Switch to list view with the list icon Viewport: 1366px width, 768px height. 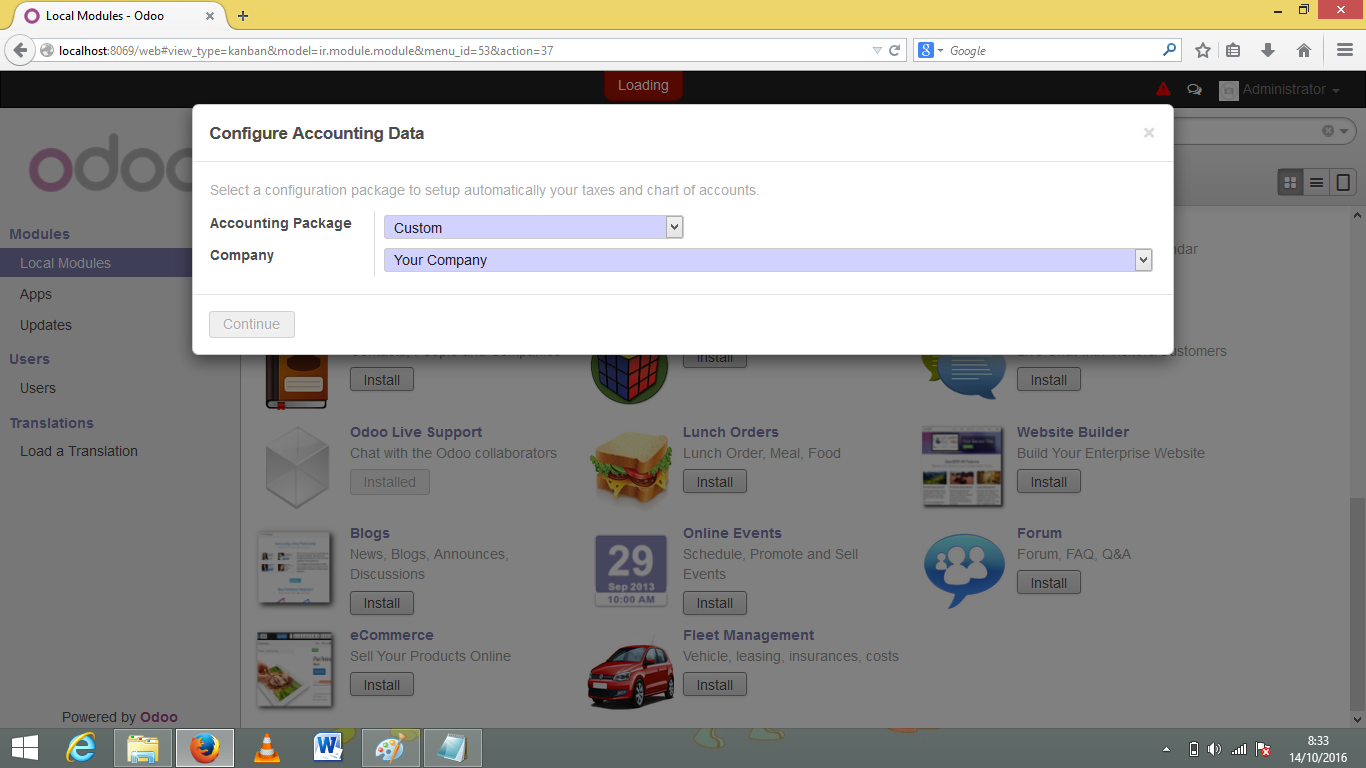(1316, 182)
